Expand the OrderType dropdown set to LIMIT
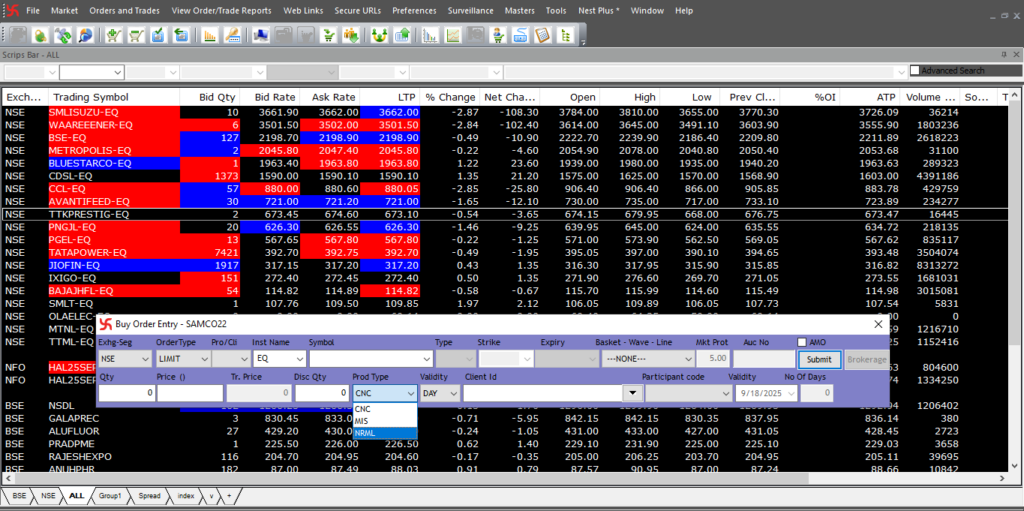Image resolution: width=1024 pixels, height=511 pixels. tap(180, 358)
